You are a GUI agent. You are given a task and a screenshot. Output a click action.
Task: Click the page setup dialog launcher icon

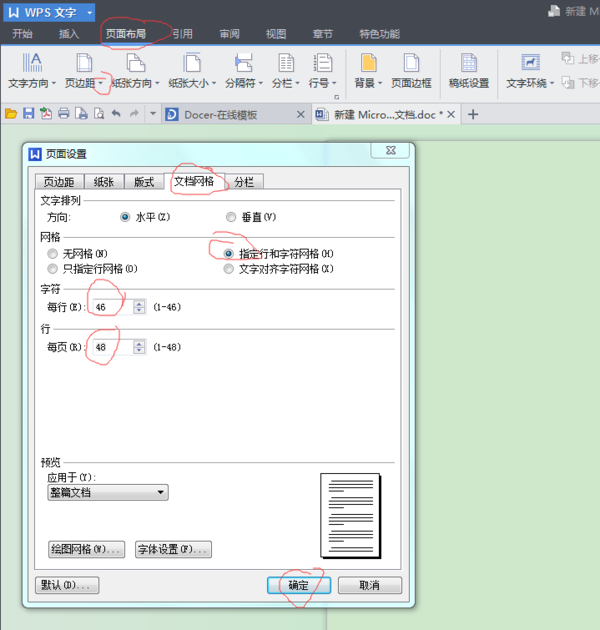click(x=336, y=97)
